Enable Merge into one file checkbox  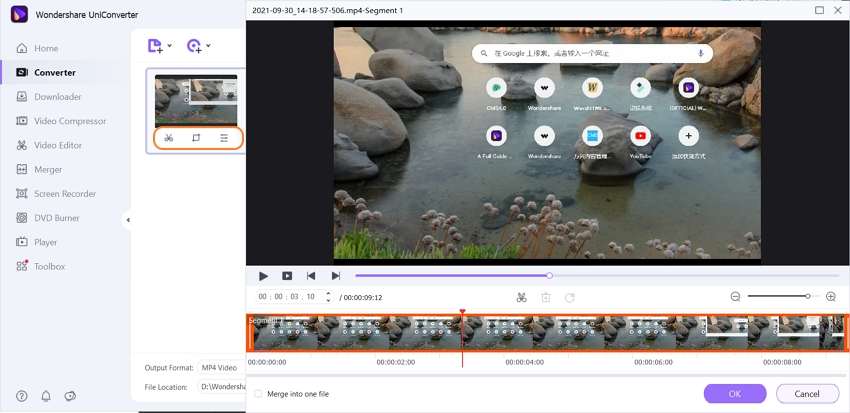258,394
